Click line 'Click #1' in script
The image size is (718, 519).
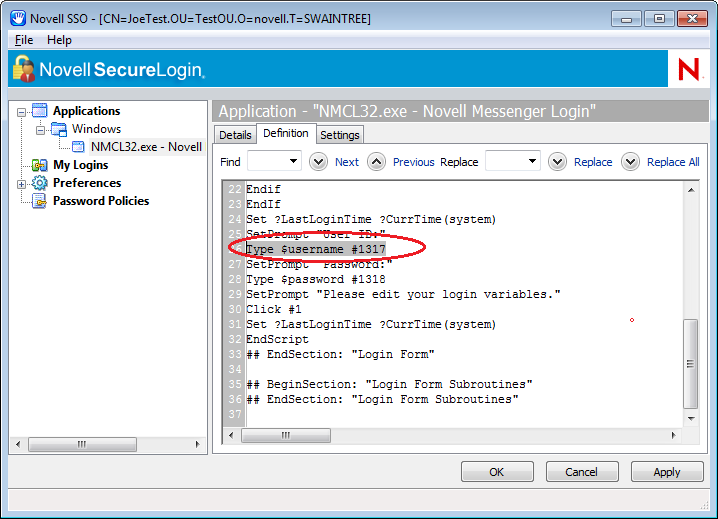pyautogui.click(x=274, y=309)
